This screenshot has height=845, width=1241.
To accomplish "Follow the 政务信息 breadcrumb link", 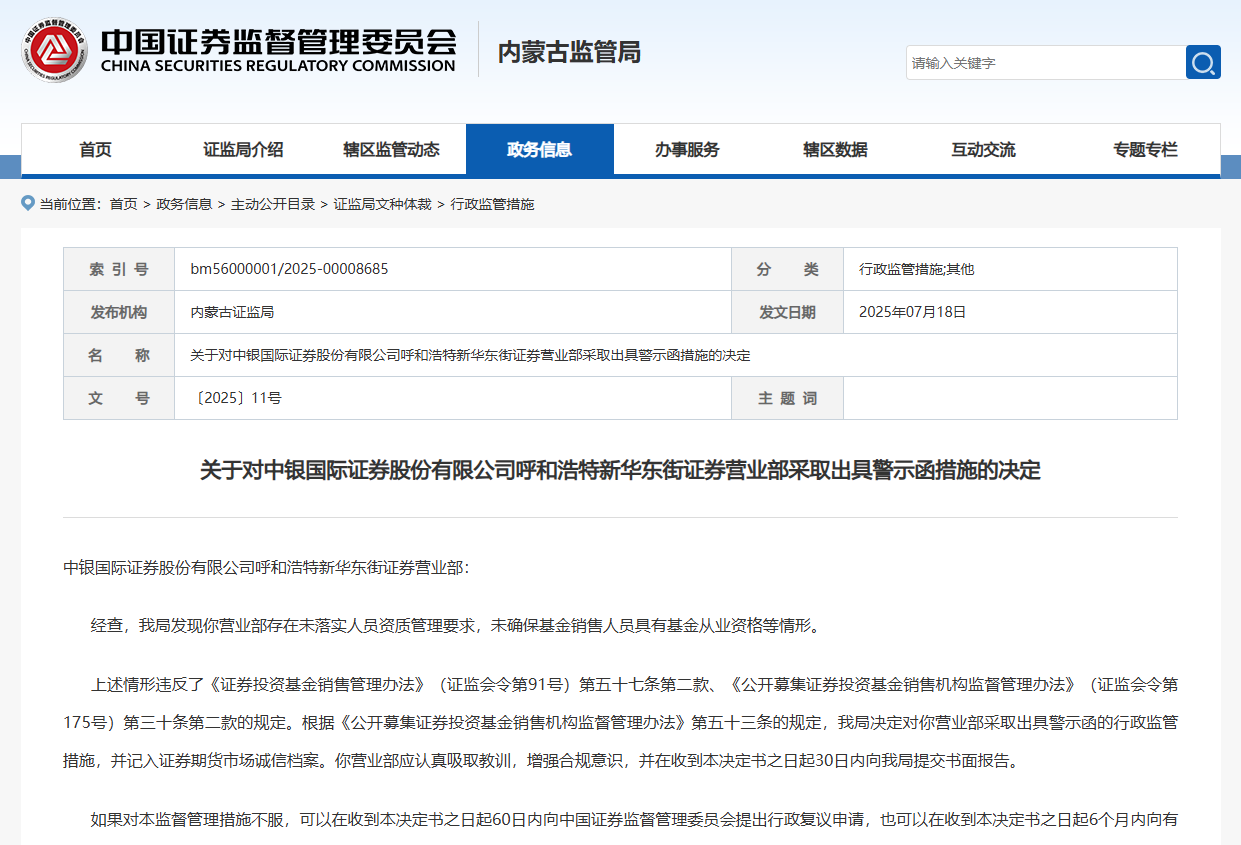I will tap(184, 204).
